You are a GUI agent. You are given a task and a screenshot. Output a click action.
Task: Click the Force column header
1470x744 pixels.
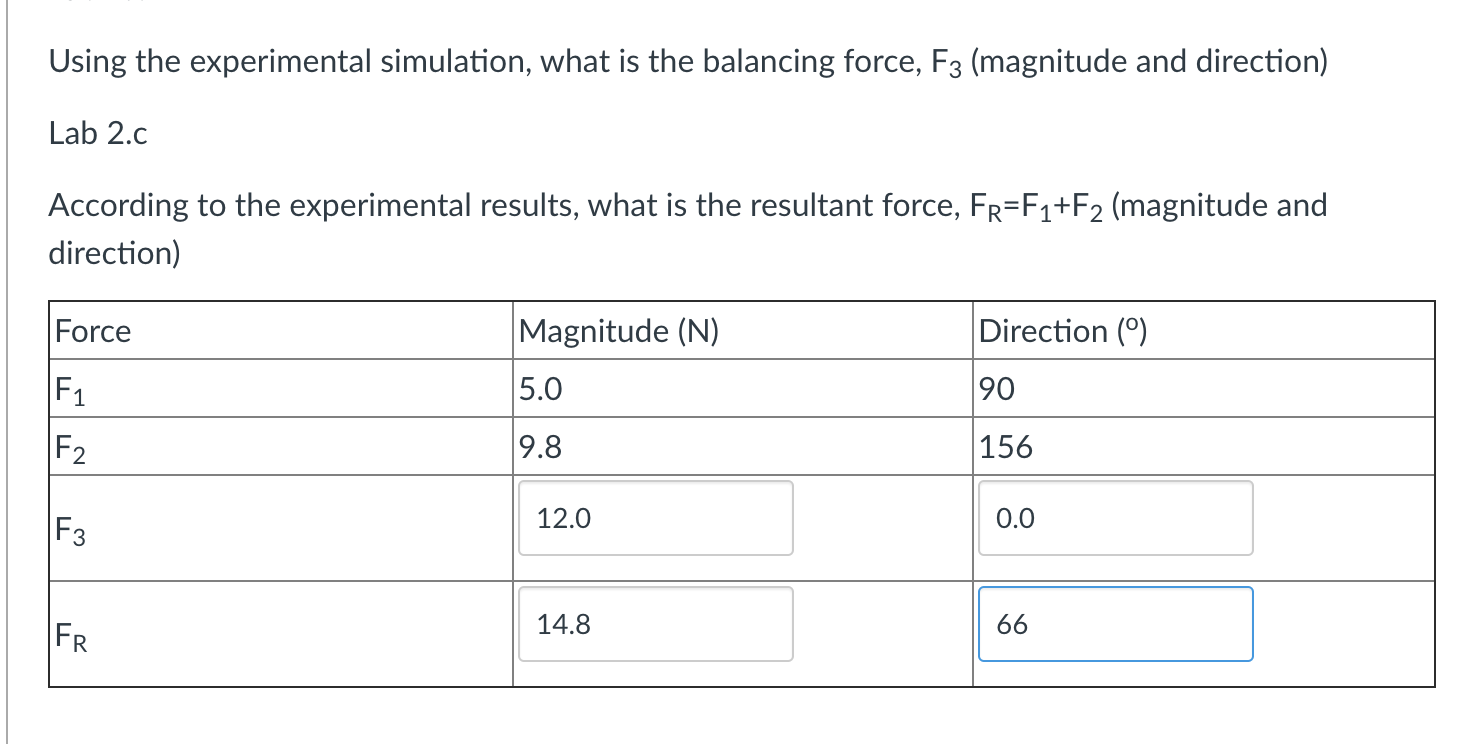90,331
